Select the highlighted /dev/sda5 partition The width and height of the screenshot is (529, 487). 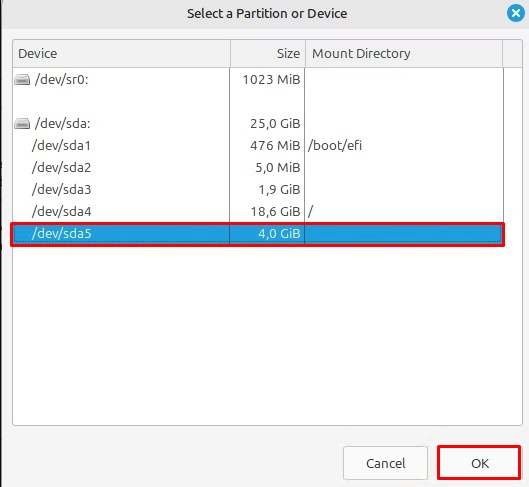click(258, 234)
